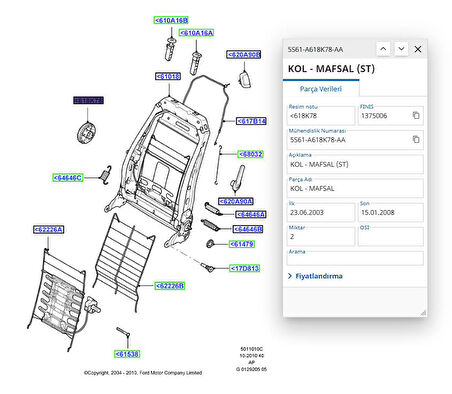
Task: Select part label <62226B
Action: (170, 286)
